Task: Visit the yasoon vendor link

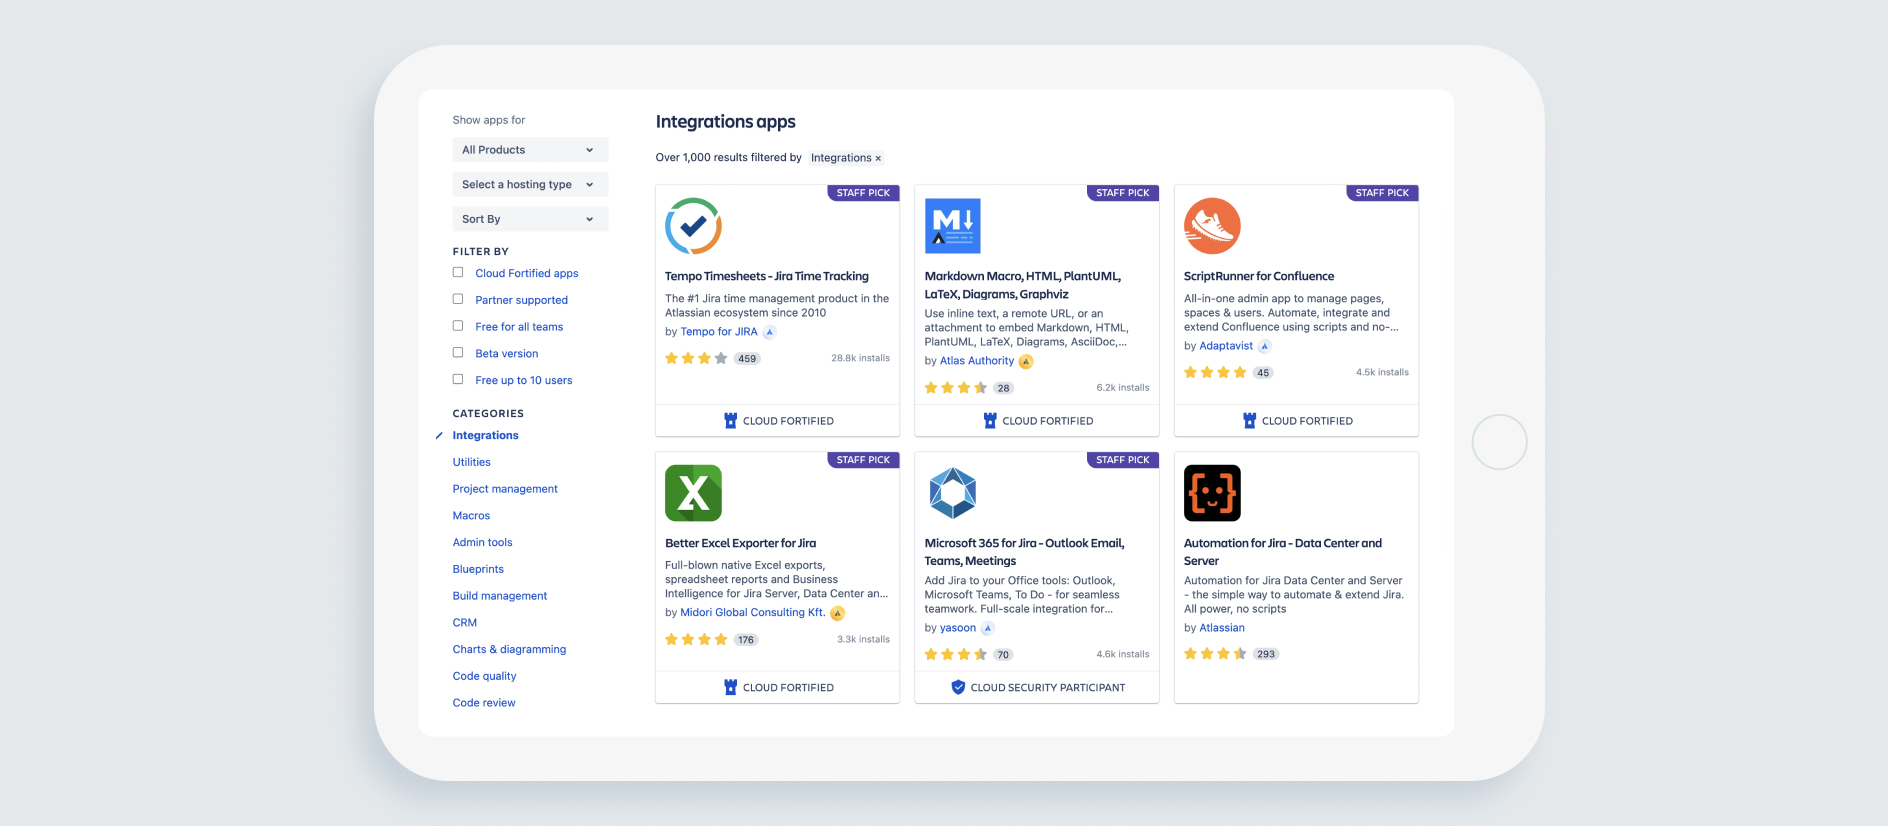Action: (958, 628)
